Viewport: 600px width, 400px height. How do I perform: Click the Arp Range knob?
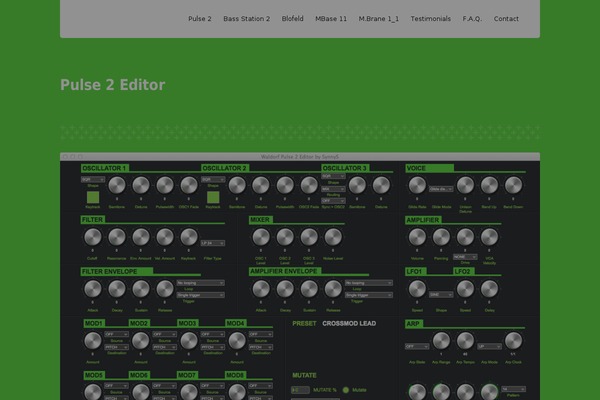[441, 341]
